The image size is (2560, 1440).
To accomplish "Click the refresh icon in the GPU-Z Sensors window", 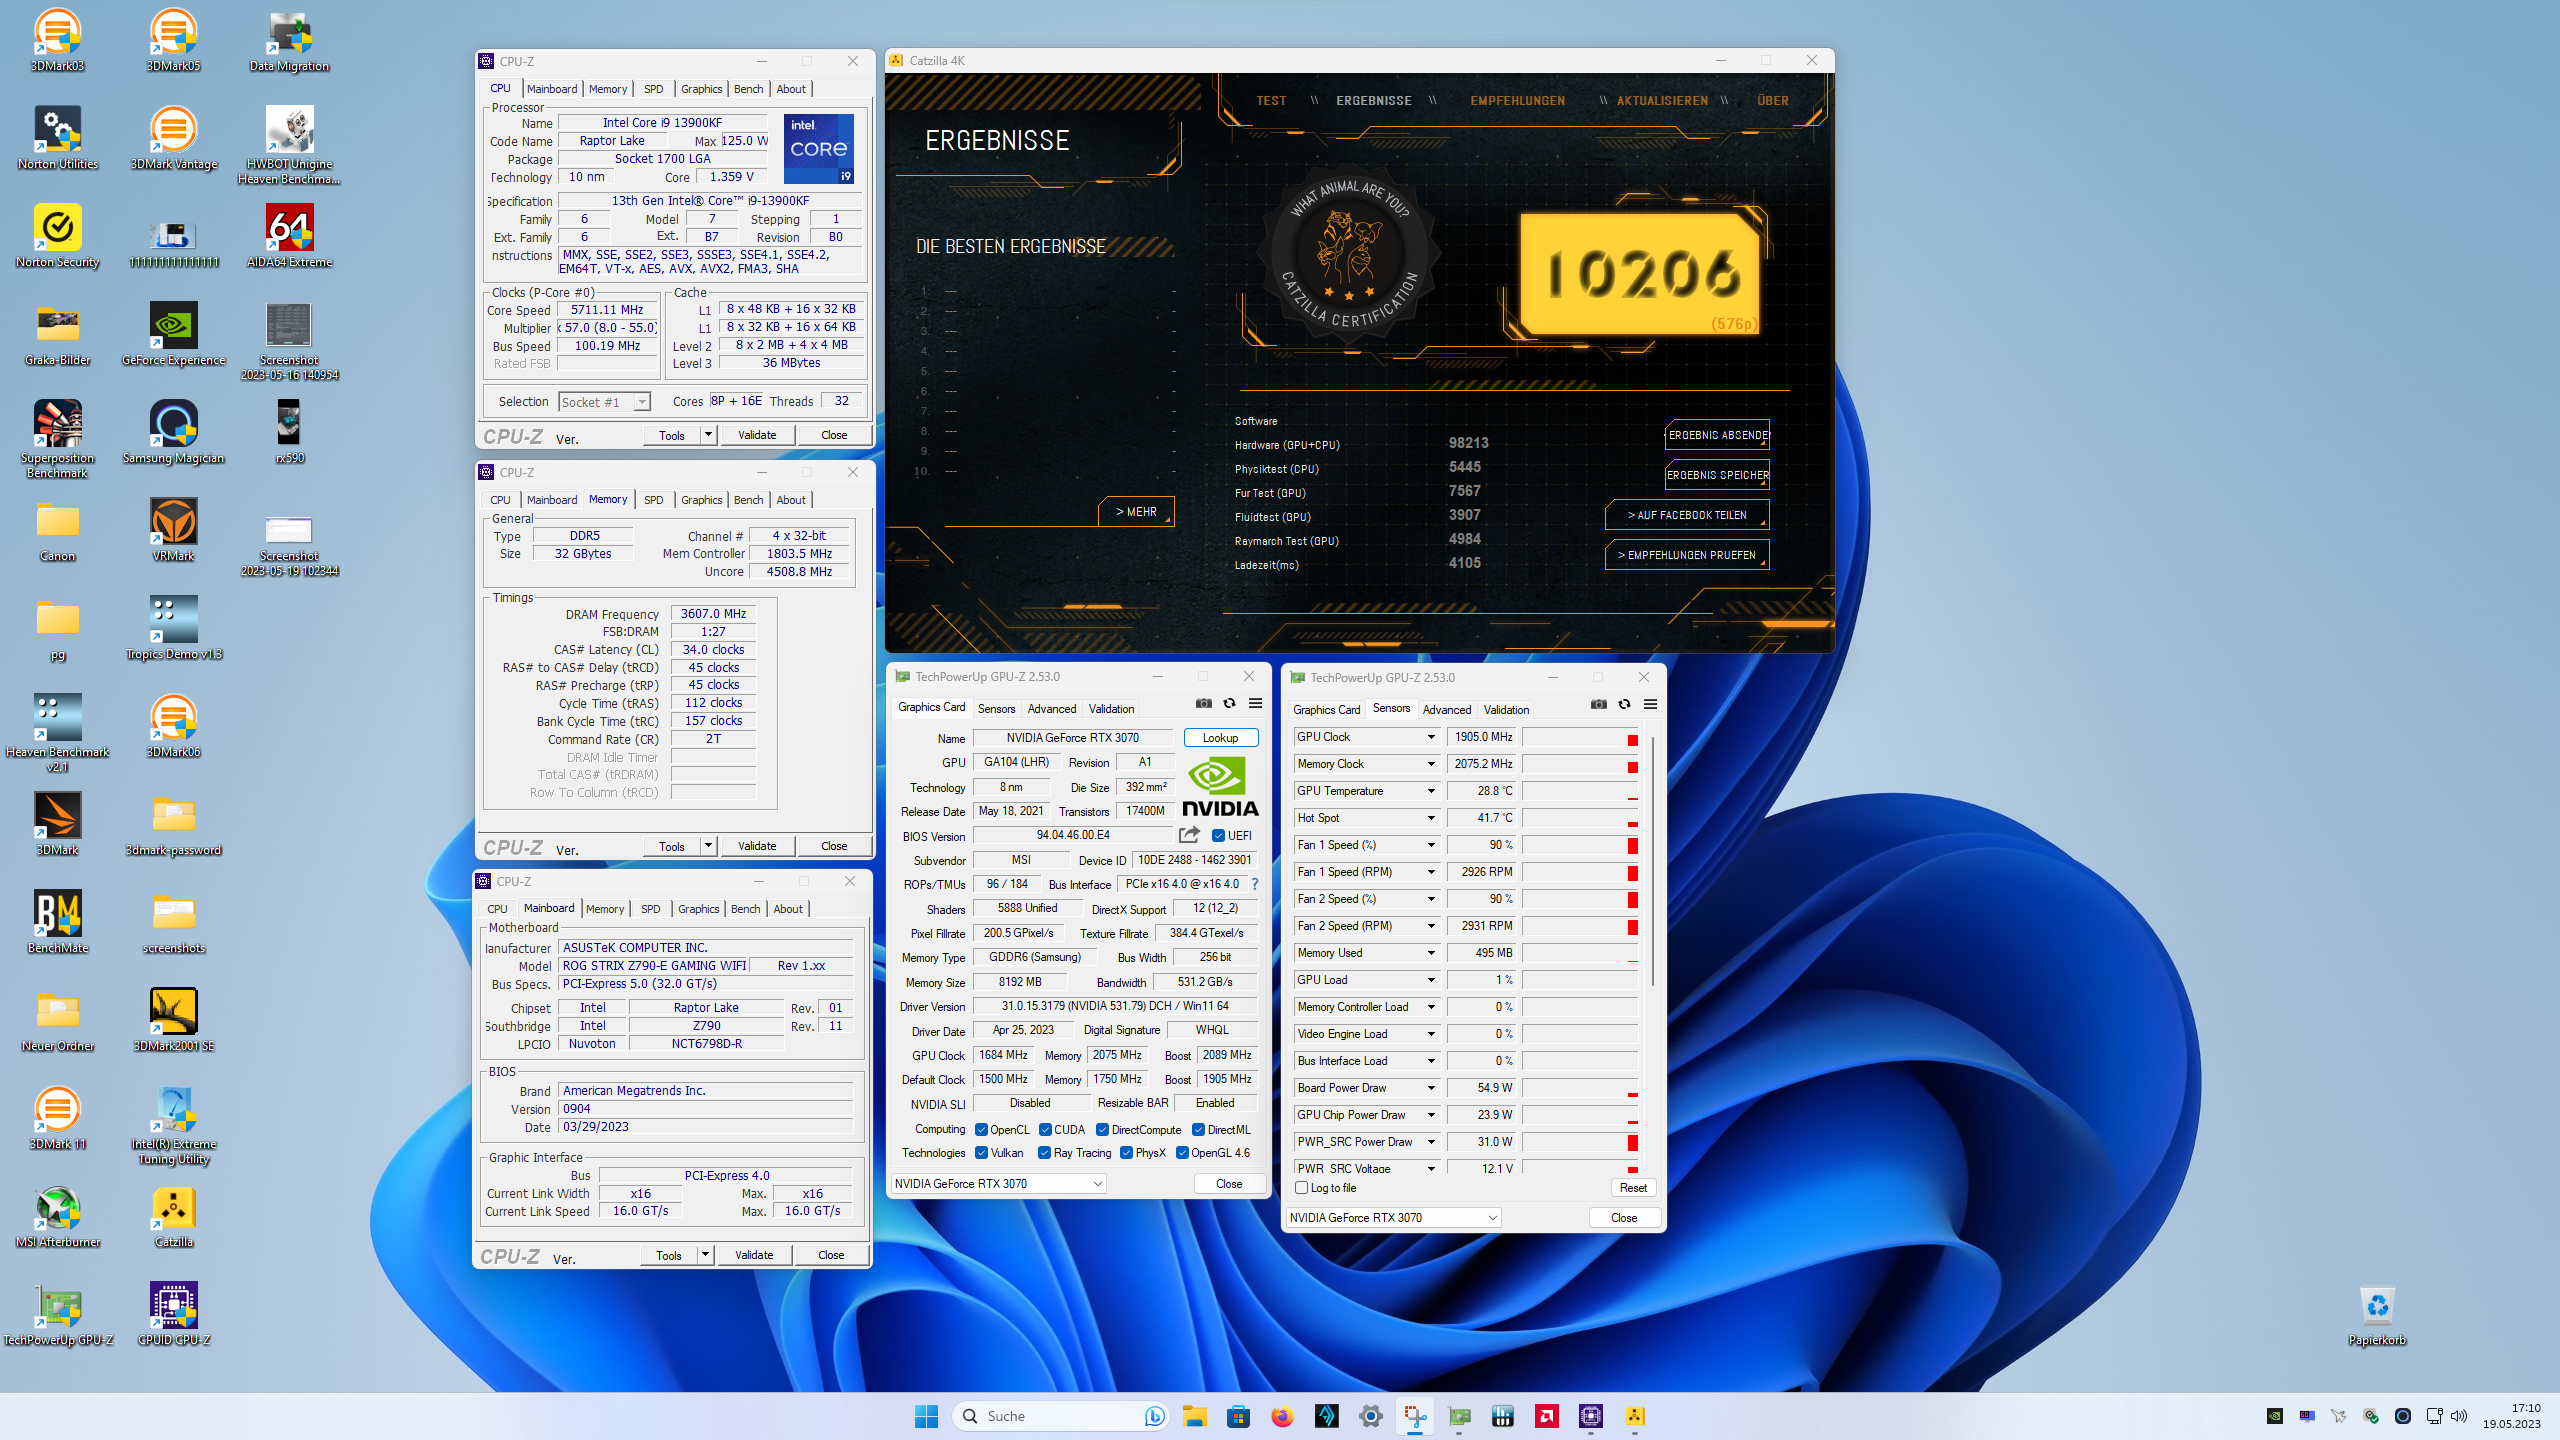I will tap(1624, 705).
